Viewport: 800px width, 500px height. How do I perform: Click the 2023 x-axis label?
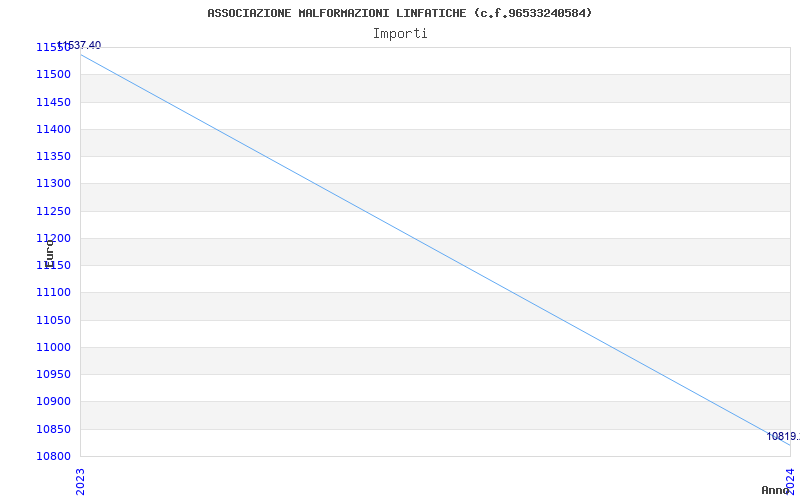point(80,482)
